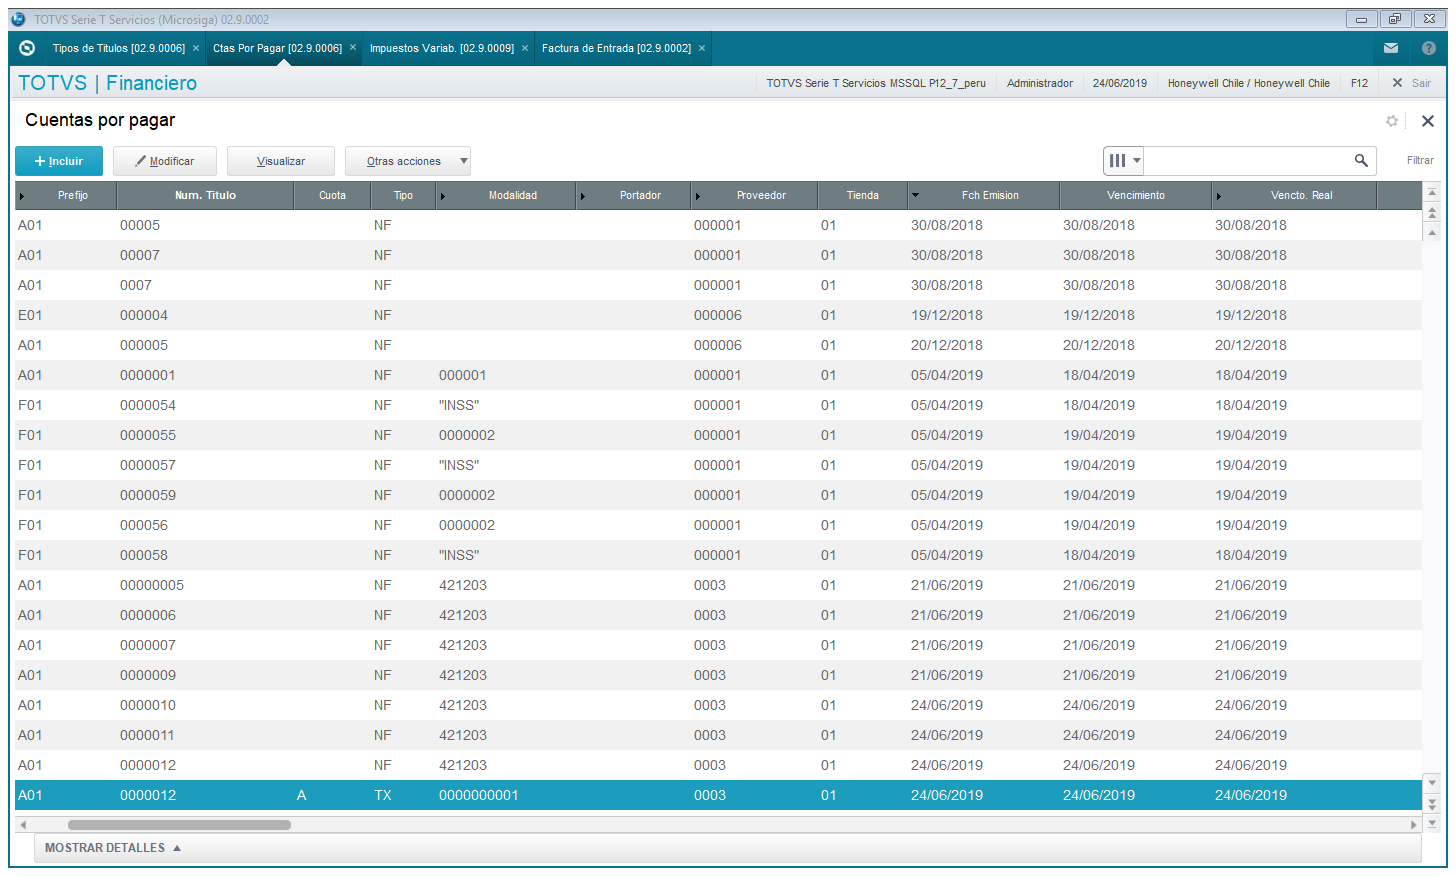Click the horizontal scrollbar thumb
This screenshot has height=876, width=1456.
pos(179,825)
